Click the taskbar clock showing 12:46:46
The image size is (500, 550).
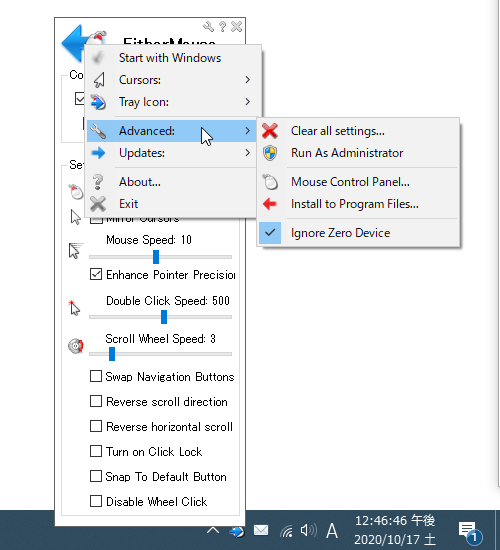(395, 521)
